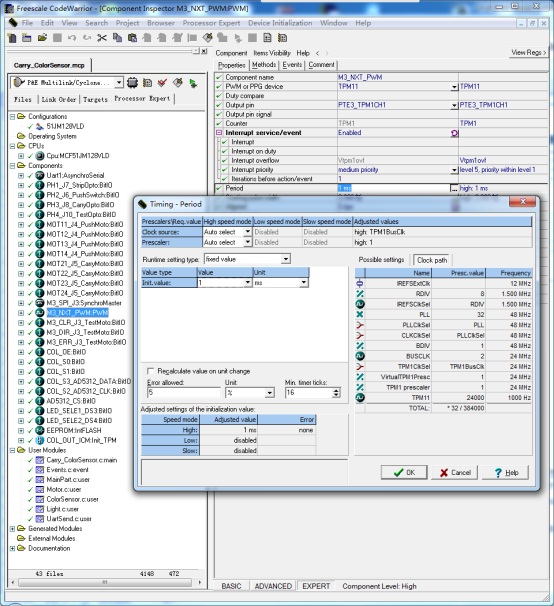The height and width of the screenshot is (606, 554).
Task: Open Clock source Auto select dropdown
Action: [247, 232]
